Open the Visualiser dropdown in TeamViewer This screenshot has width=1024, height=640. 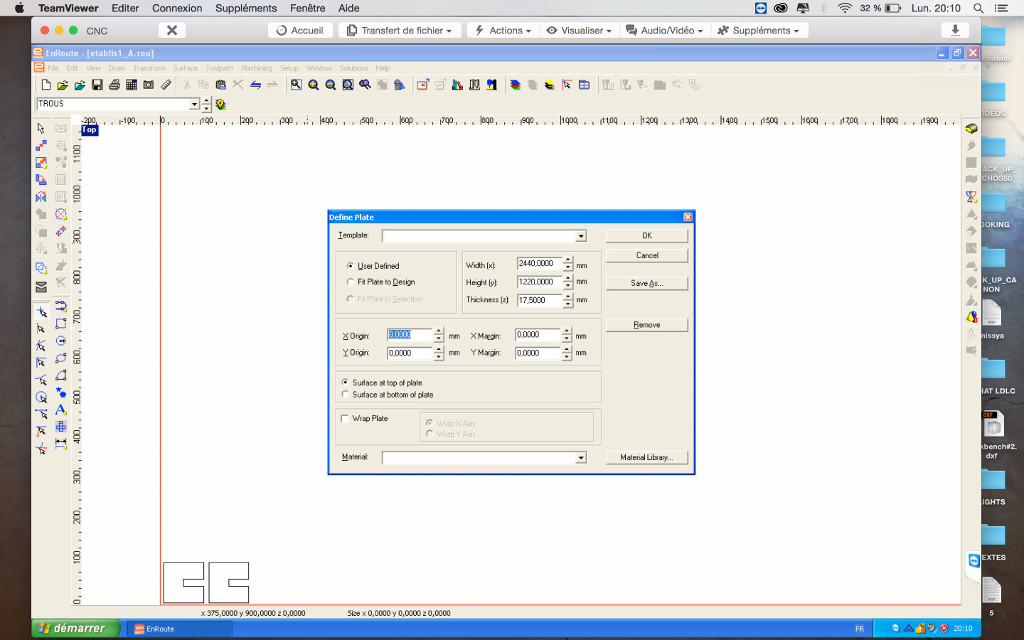(x=579, y=30)
